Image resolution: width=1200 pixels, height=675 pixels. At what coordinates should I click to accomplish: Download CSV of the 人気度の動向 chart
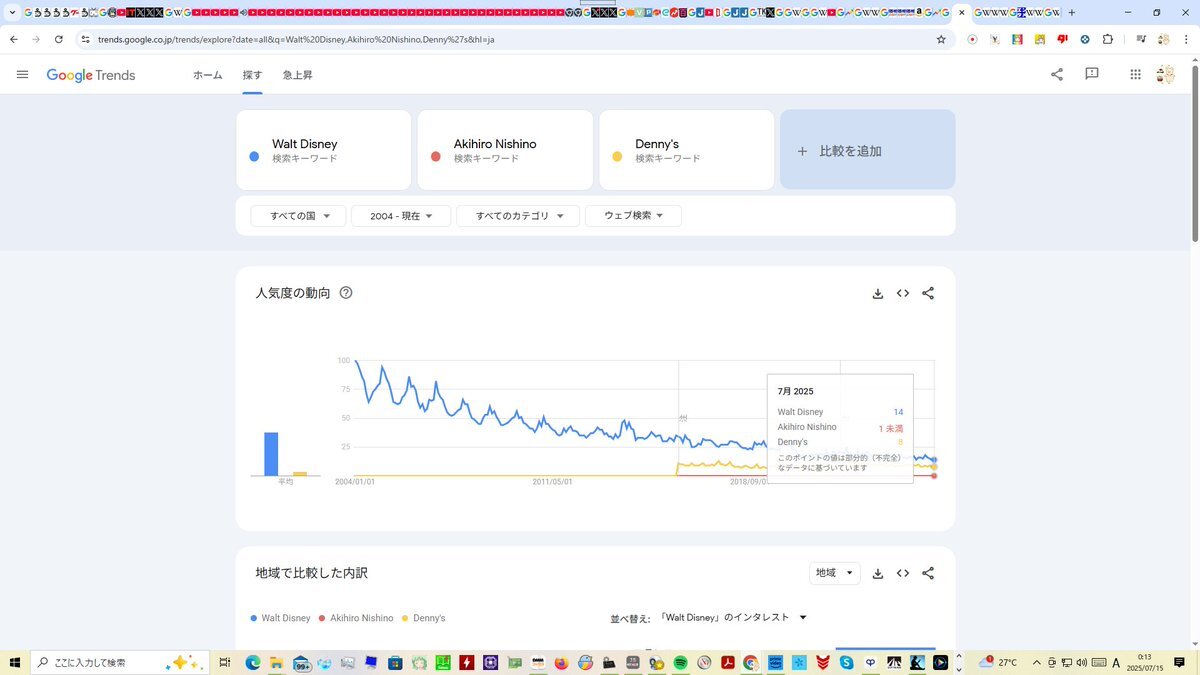[878, 293]
